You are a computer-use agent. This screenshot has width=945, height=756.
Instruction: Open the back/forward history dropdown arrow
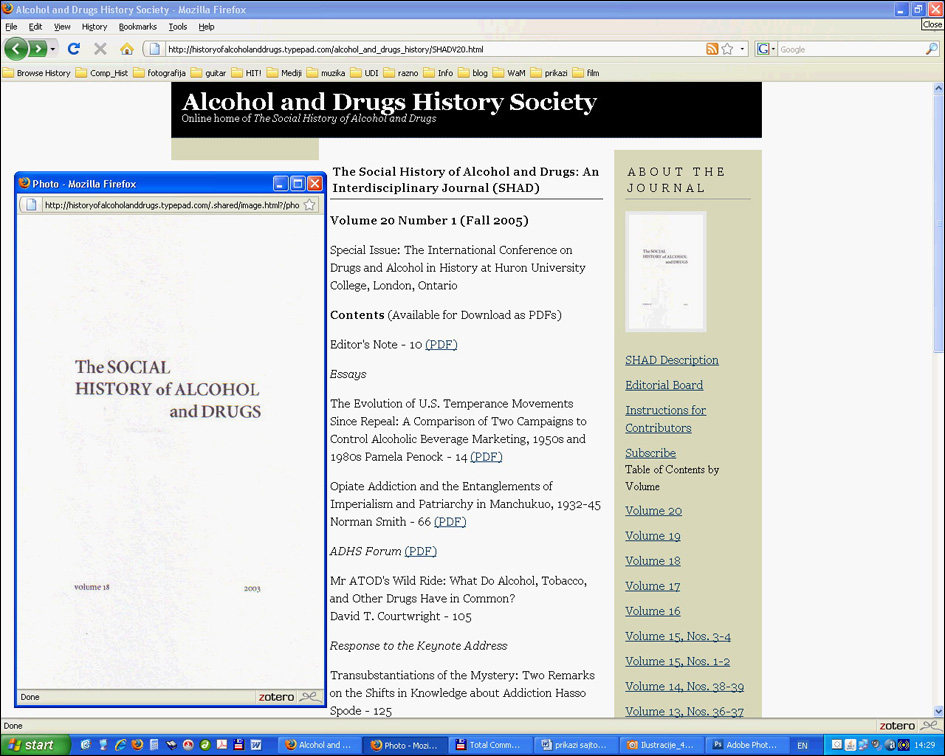tap(53, 49)
